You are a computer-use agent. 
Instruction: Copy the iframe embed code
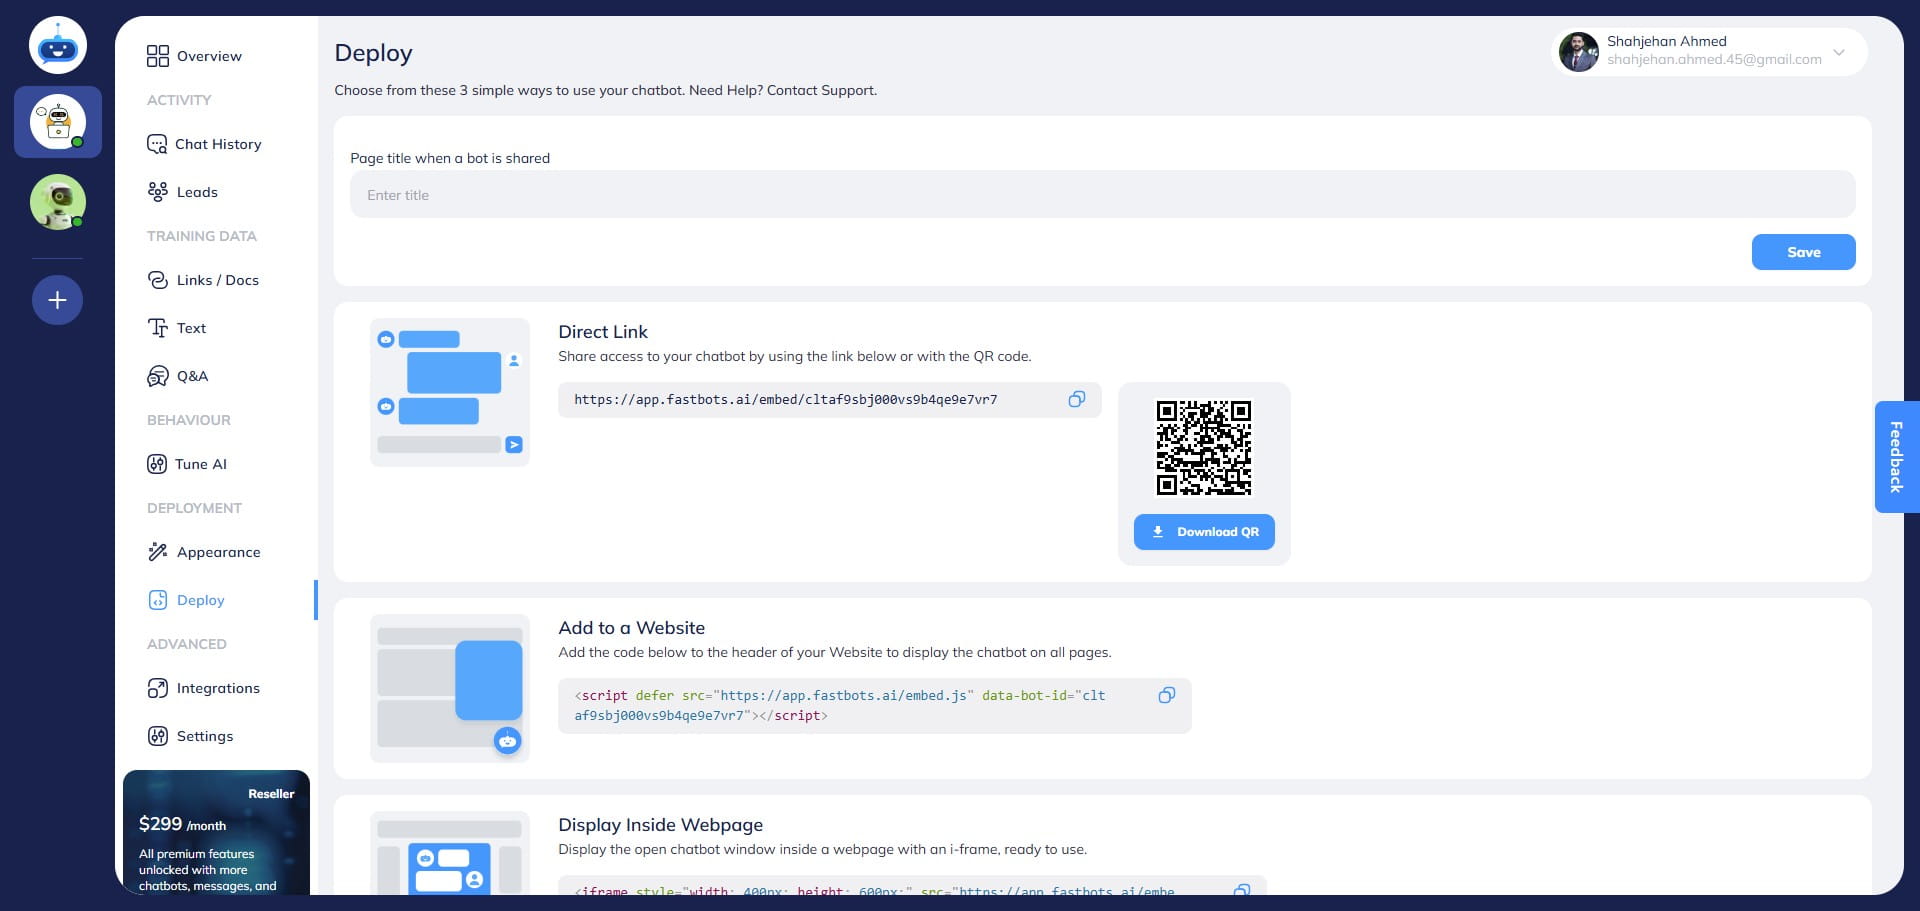tap(1241, 889)
